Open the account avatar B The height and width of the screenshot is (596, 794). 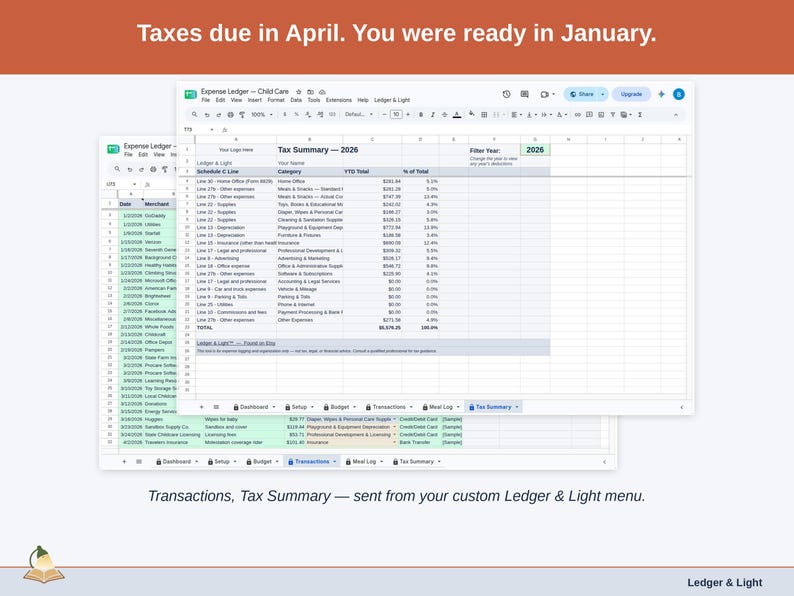click(679, 94)
